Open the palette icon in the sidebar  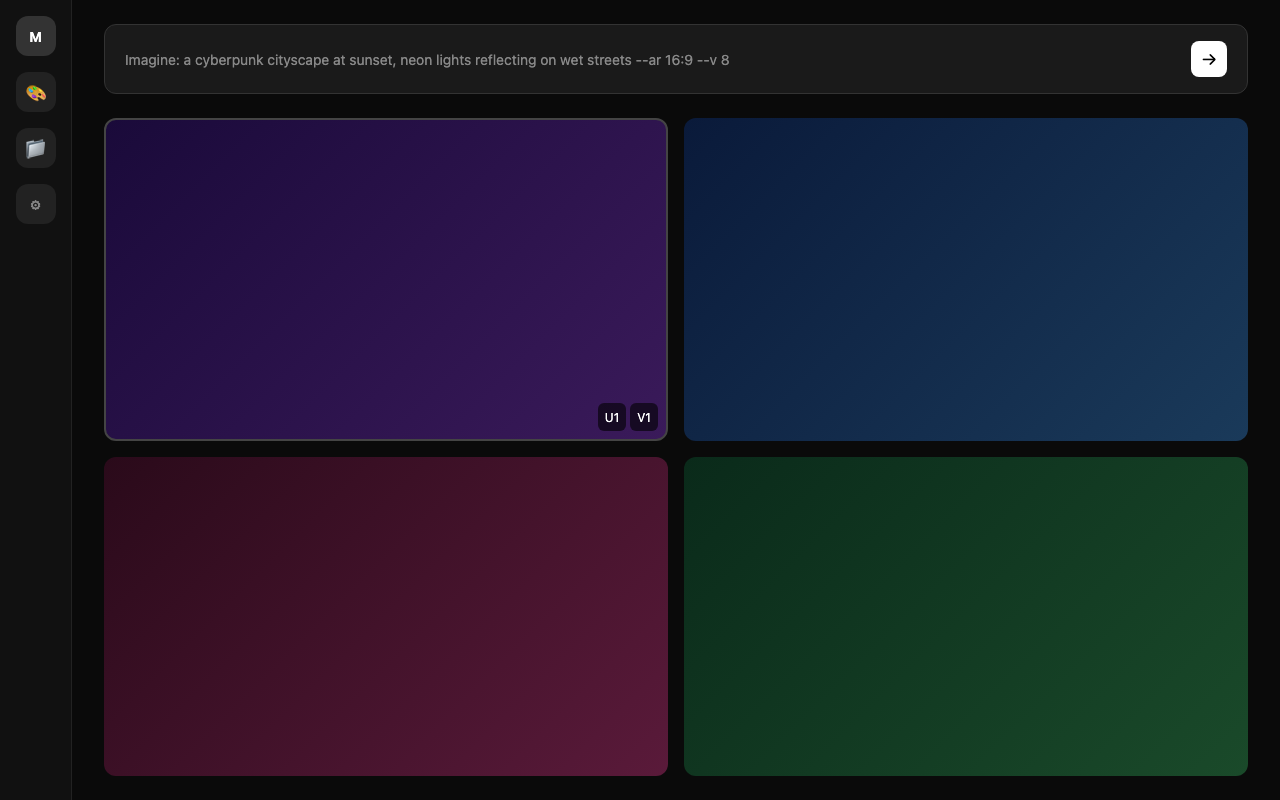[x=36, y=92]
